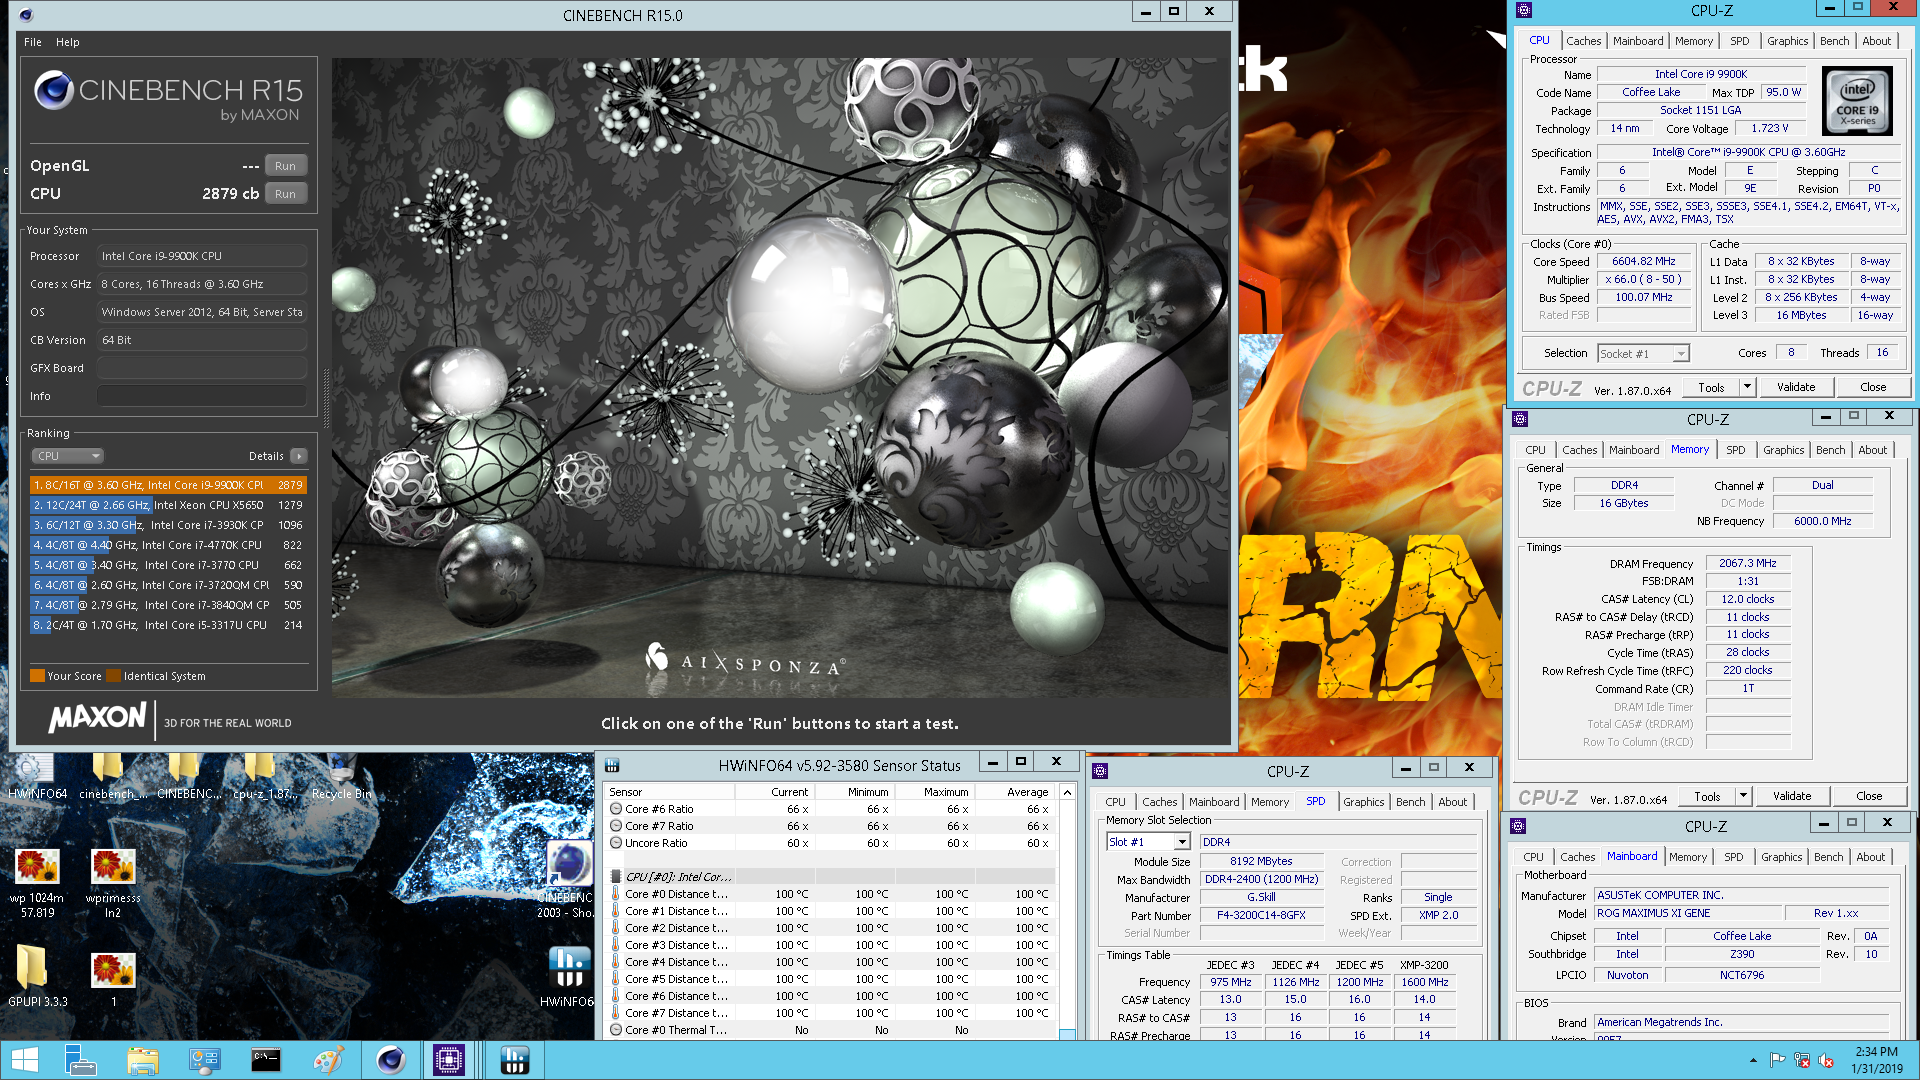The width and height of the screenshot is (1920, 1080).
Task: Click the network tray icon
Action: coord(1802,1060)
